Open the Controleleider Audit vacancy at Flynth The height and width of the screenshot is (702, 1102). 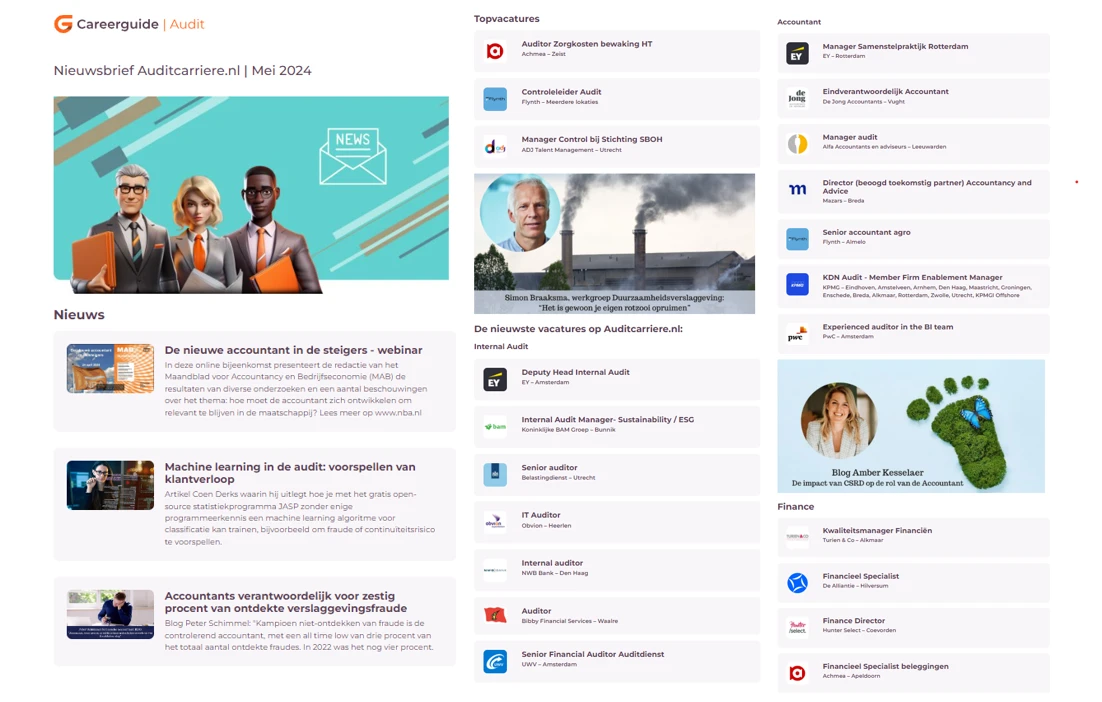point(561,92)
